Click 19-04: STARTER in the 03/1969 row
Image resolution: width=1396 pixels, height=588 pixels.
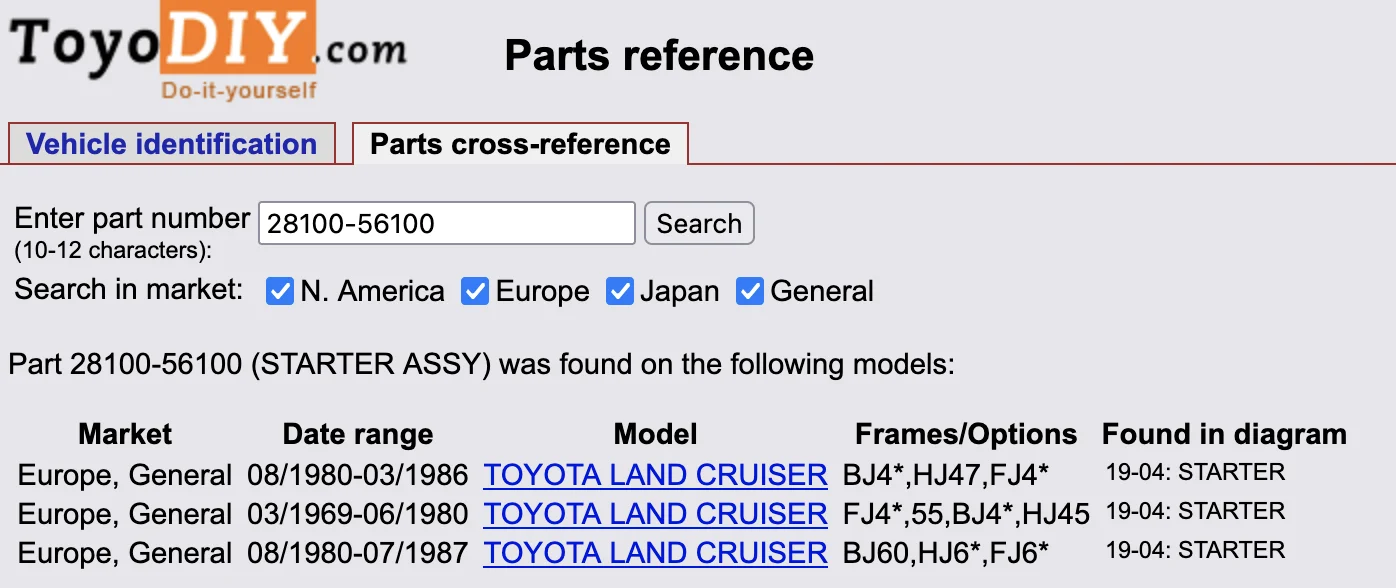click(1195, 511)
